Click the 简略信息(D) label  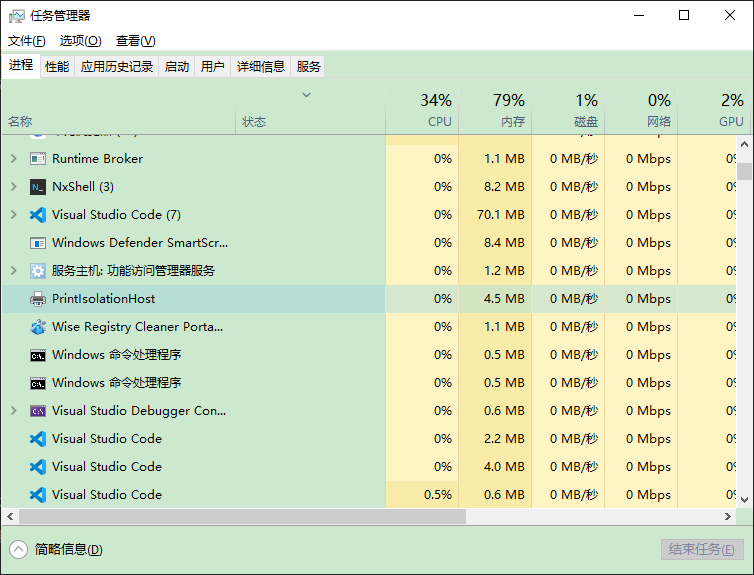pyautogui.click(x=68, y=550)
